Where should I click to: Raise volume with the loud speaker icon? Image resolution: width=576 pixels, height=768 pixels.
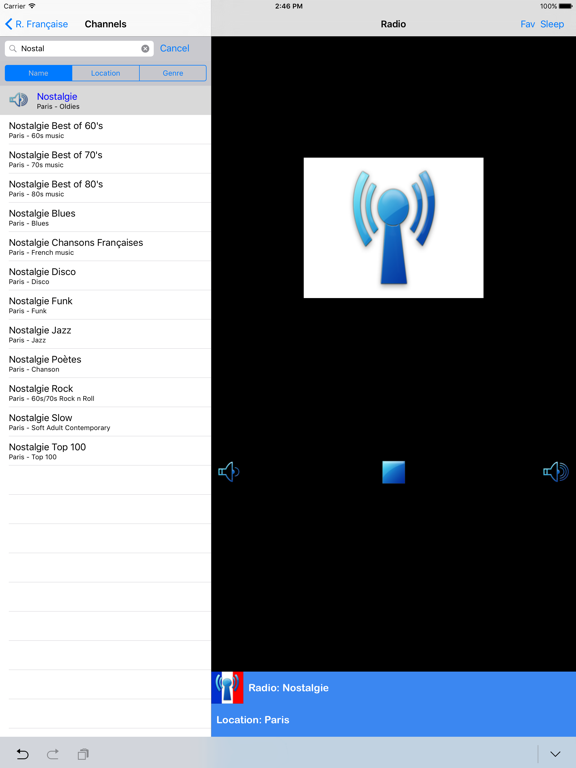[556, 472]
